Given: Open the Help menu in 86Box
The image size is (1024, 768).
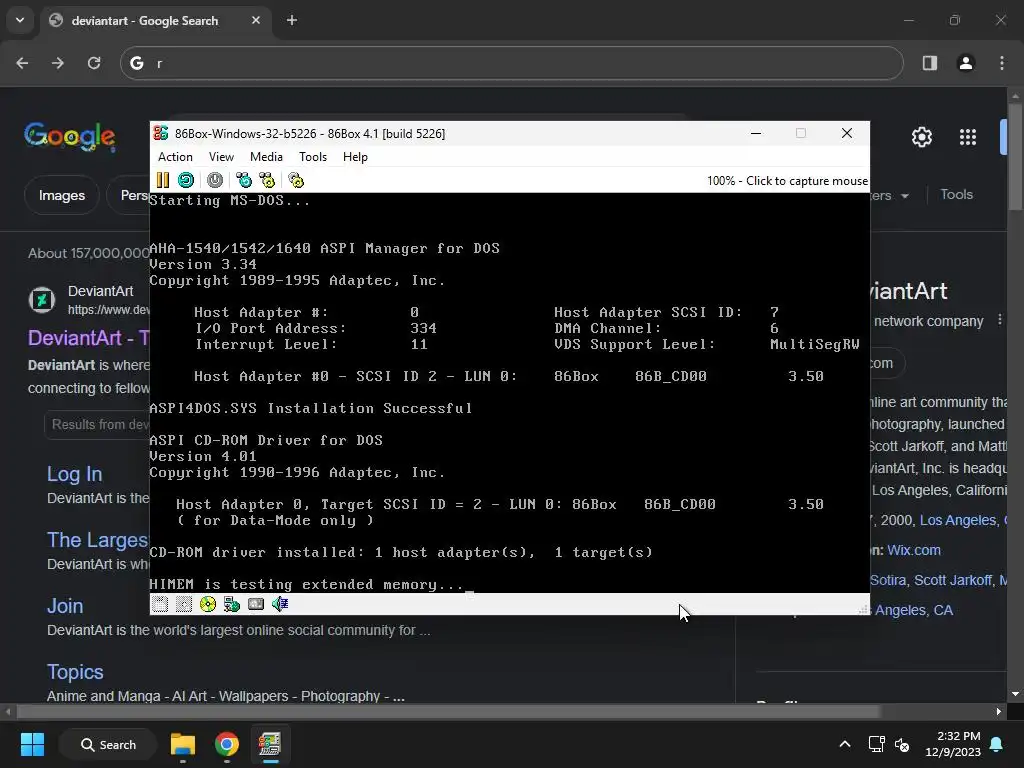Looking at the screenshot, I should click(x=355, y=157).
